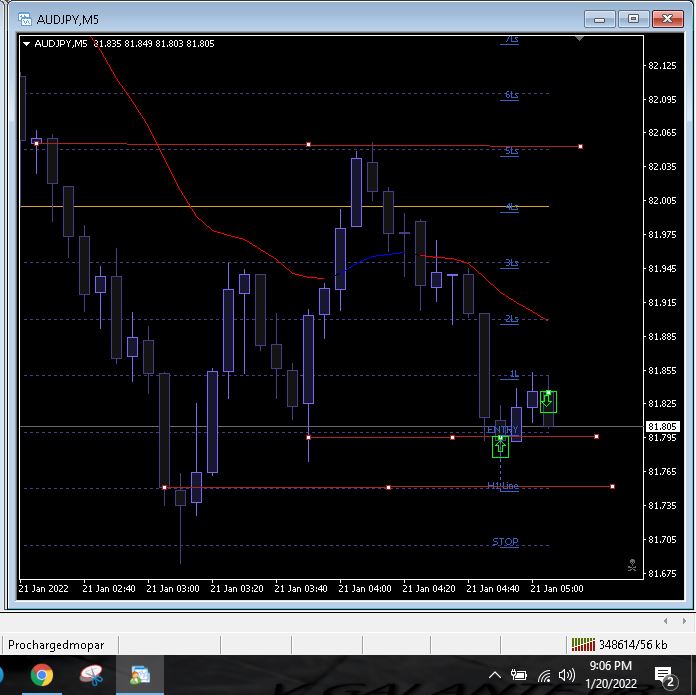Viewport: 696px width, 695px height.
Task: Open Google Chrome from the taskbar
Action: click(x=42, y=675)
